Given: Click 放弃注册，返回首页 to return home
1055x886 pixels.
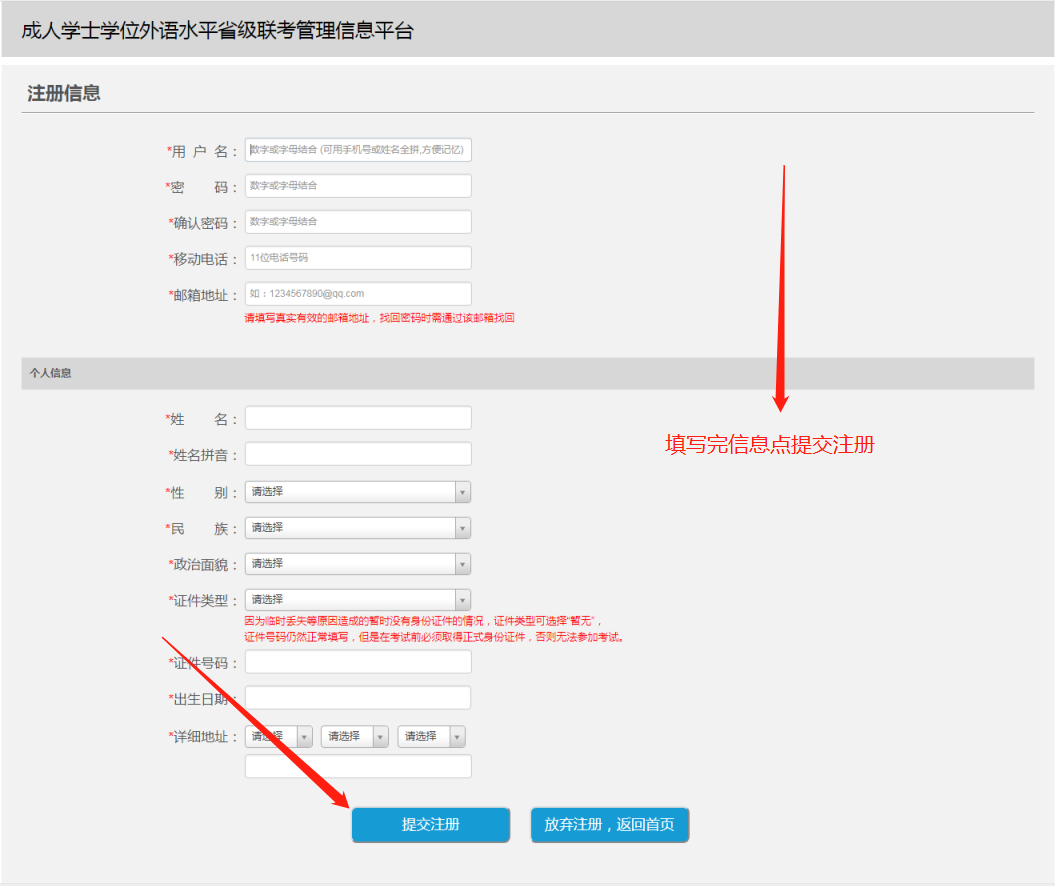Looking at the screenshot, I should pyautogui.click(x=609, y=825).
